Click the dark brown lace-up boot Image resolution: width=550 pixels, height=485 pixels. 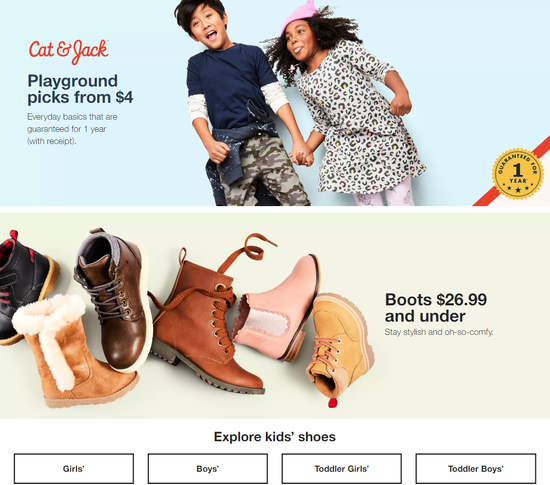[x=114, y=300]
